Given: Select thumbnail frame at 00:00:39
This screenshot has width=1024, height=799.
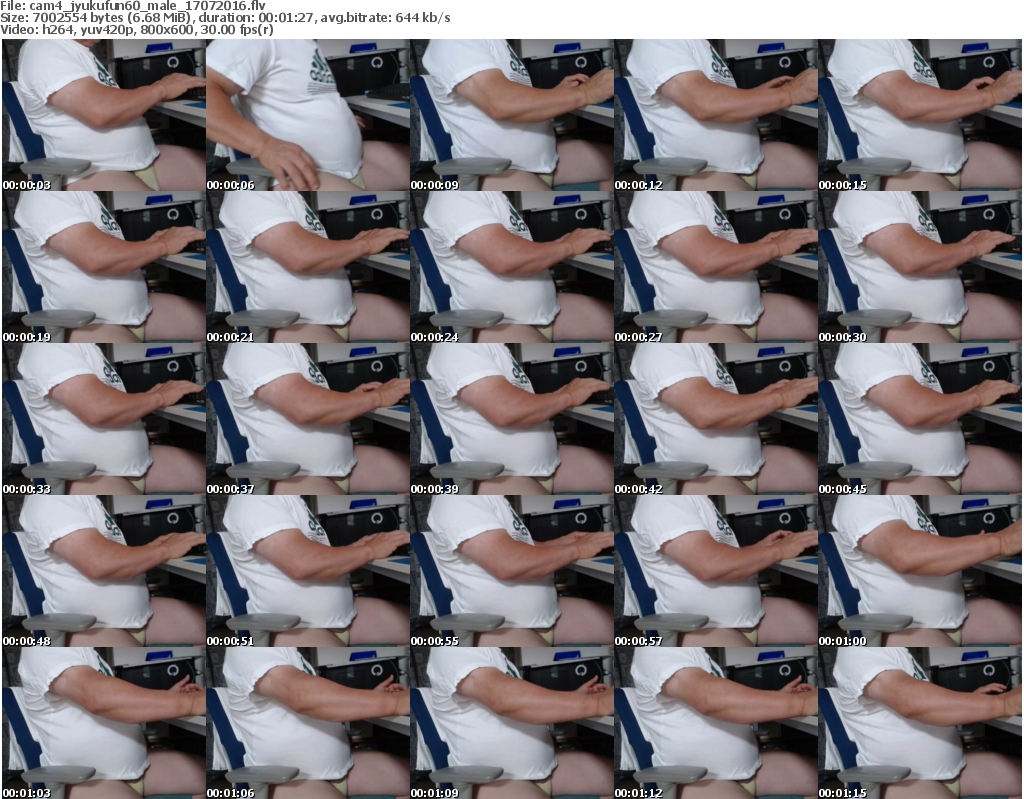Looking at the screenshot, I should click(512, 419).
